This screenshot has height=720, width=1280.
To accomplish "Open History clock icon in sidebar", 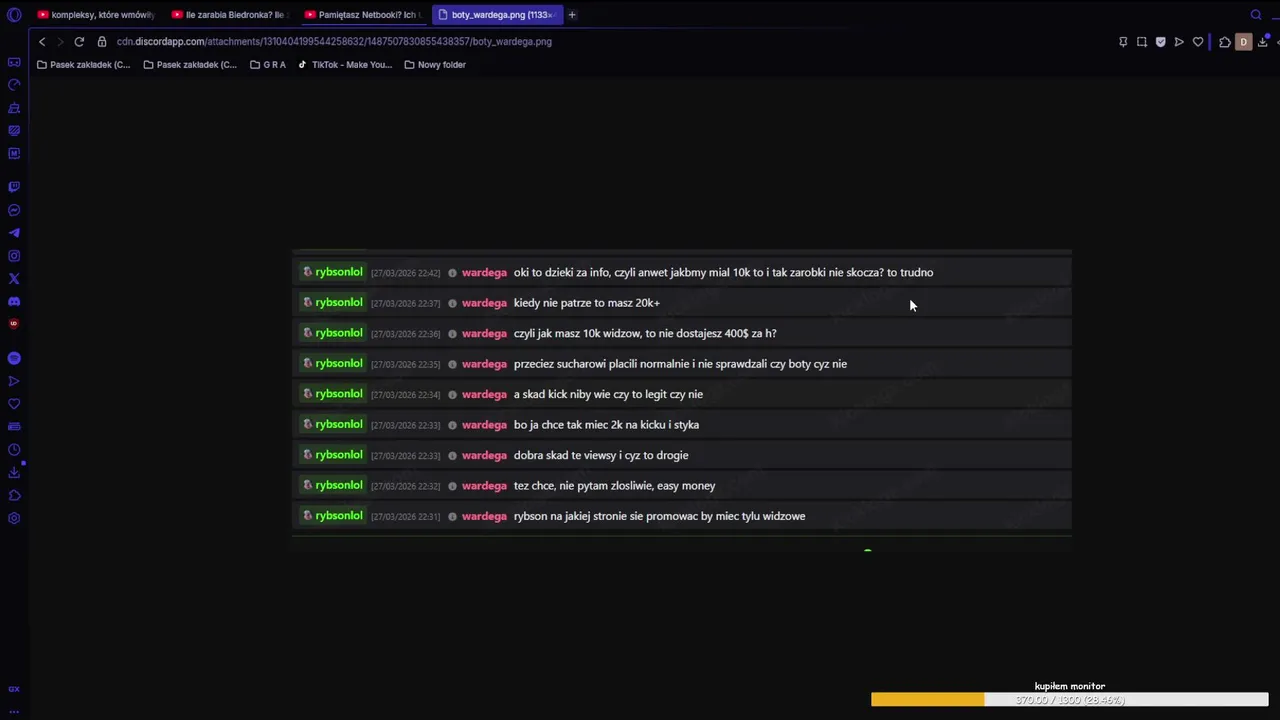I will click(14, 450).
